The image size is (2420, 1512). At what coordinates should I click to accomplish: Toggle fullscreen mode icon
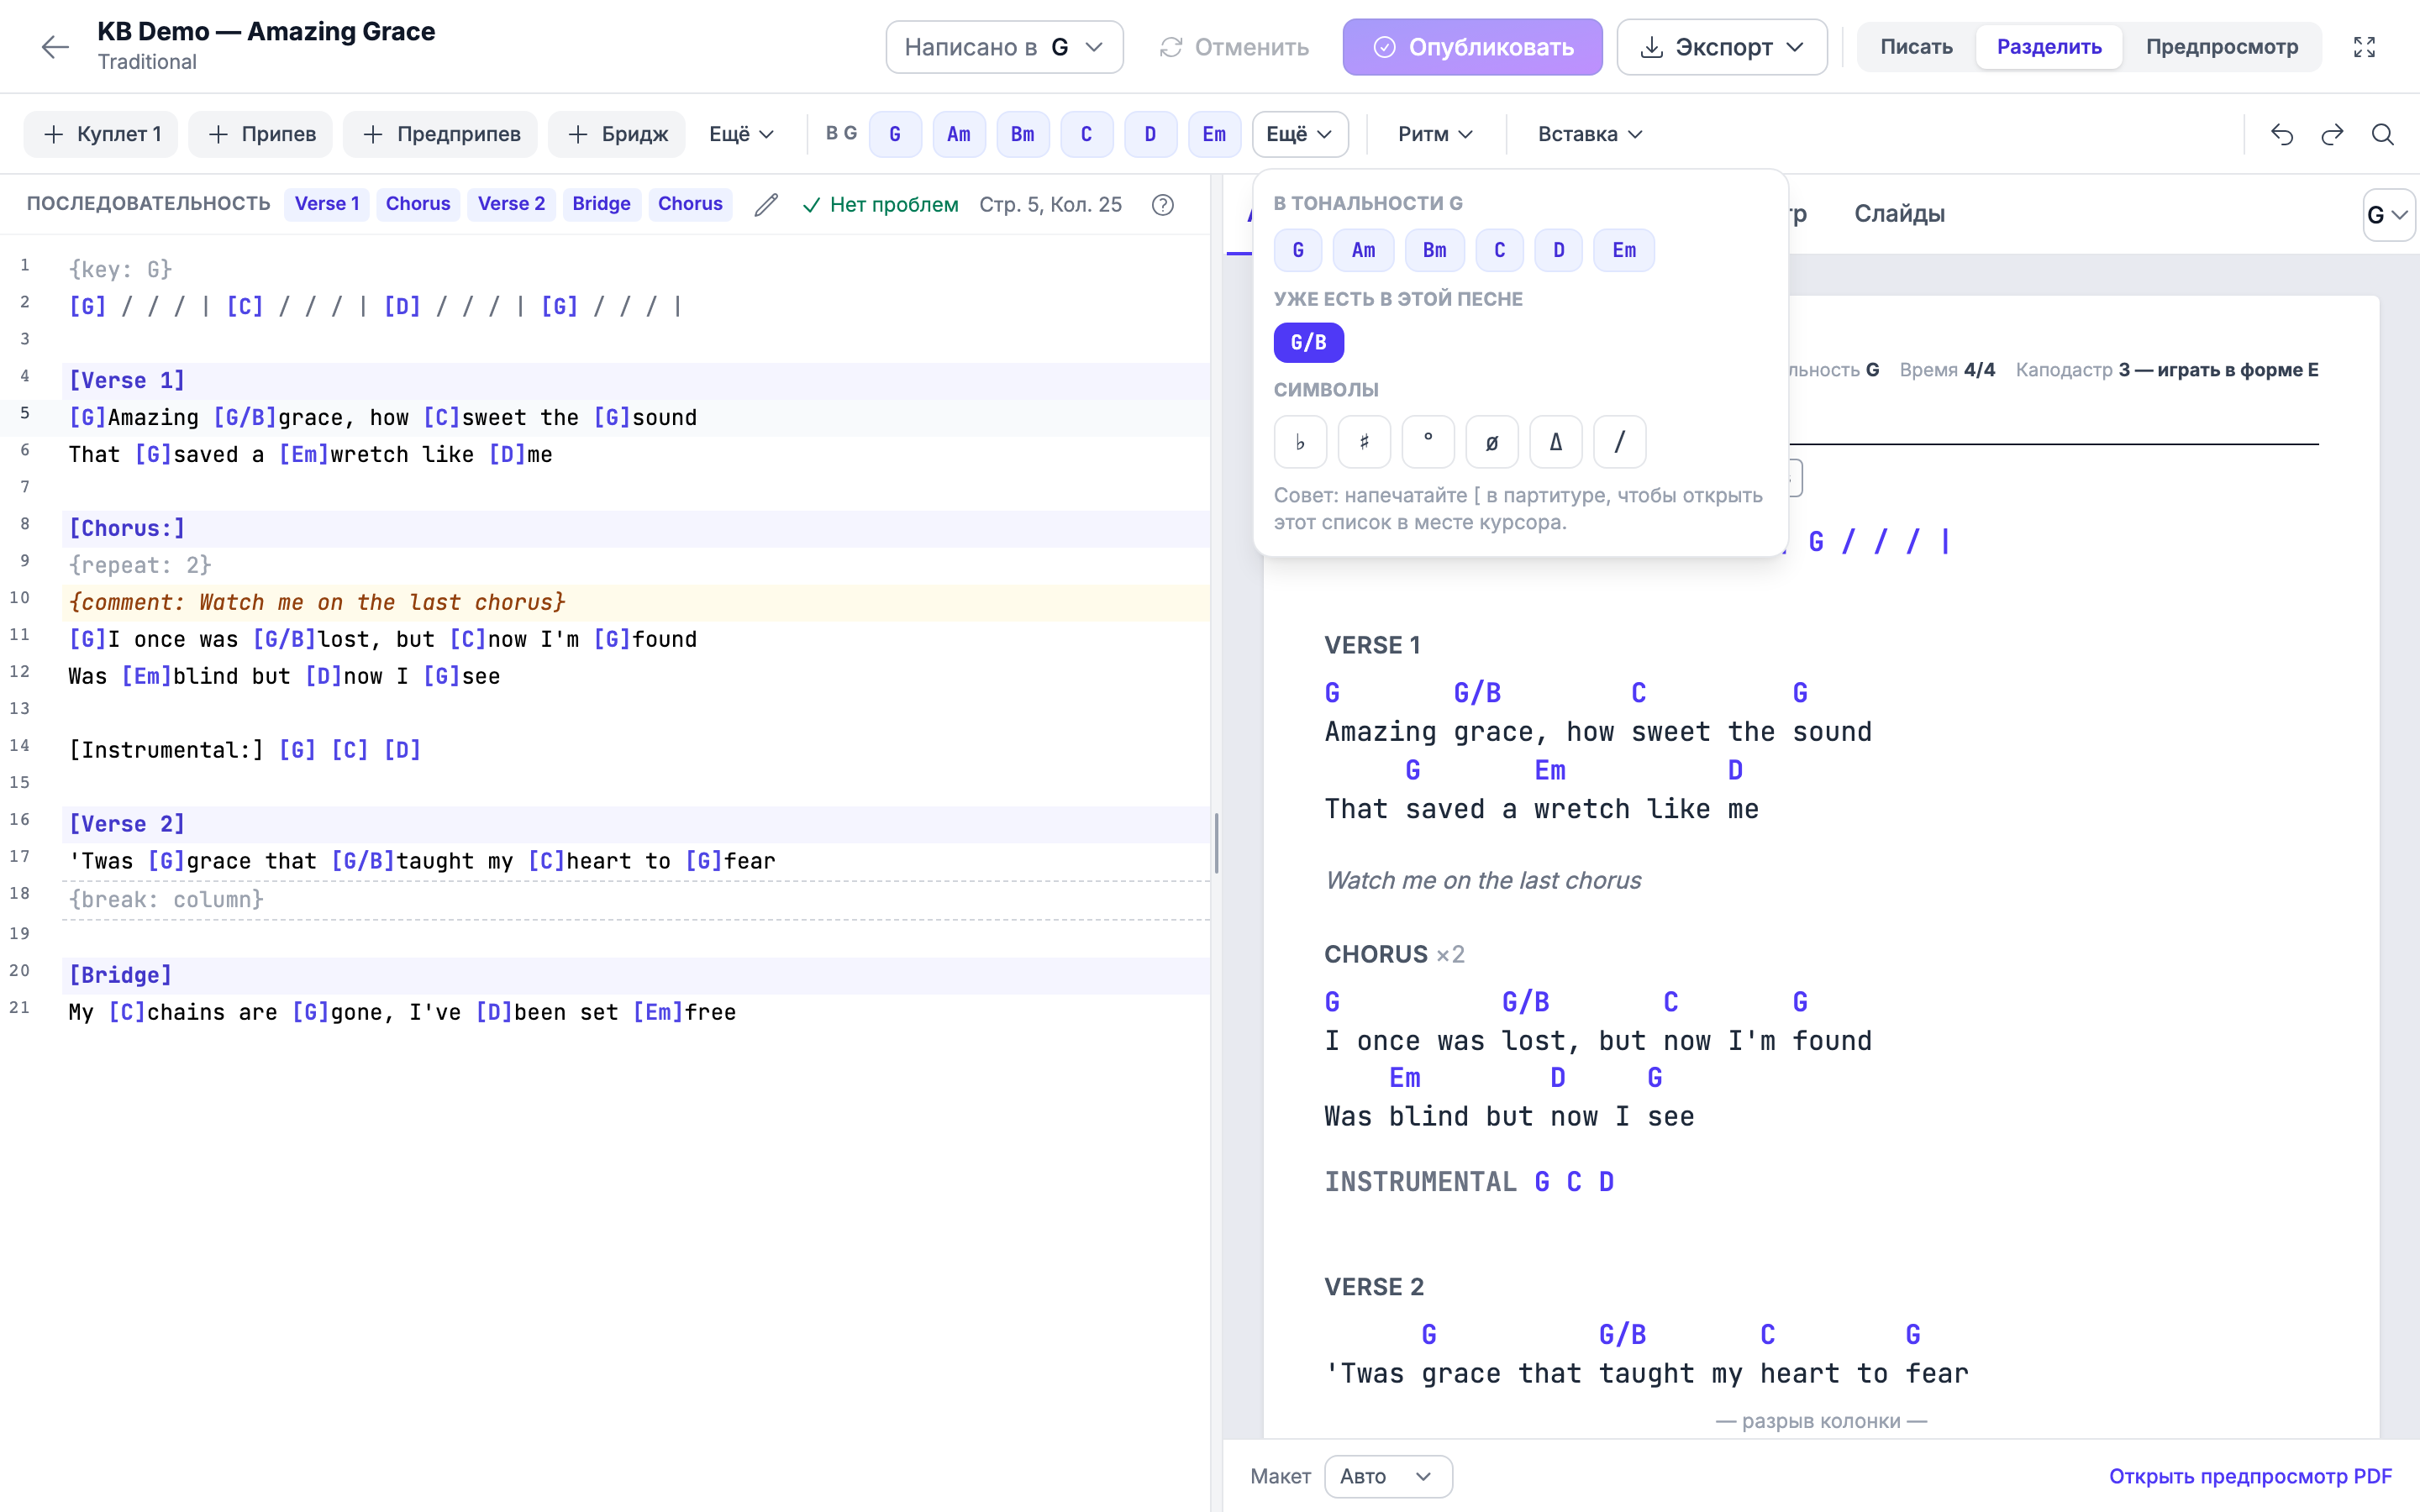(2364, 47)
